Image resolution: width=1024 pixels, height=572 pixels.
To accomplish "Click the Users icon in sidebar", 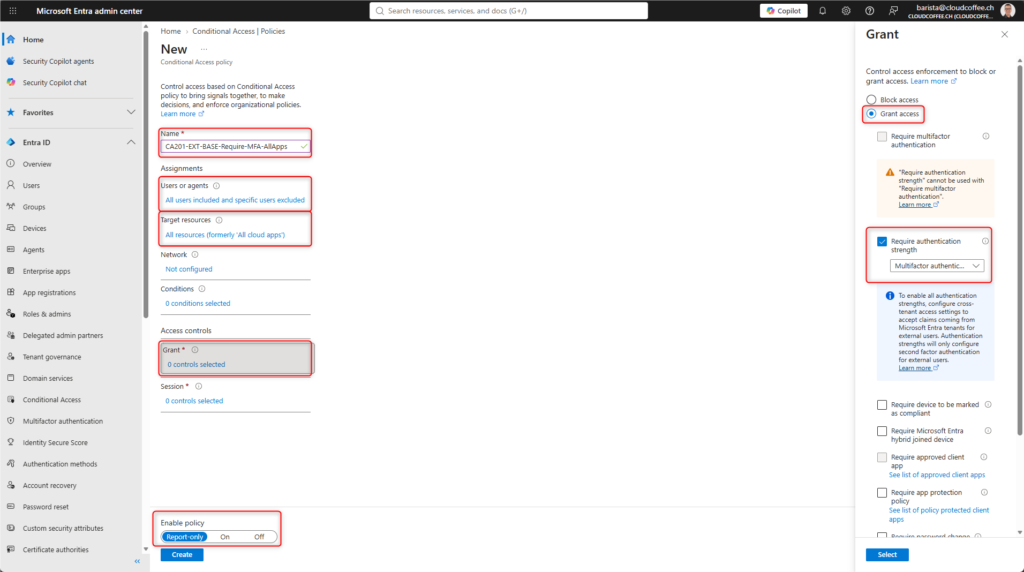I will (10, 185).
